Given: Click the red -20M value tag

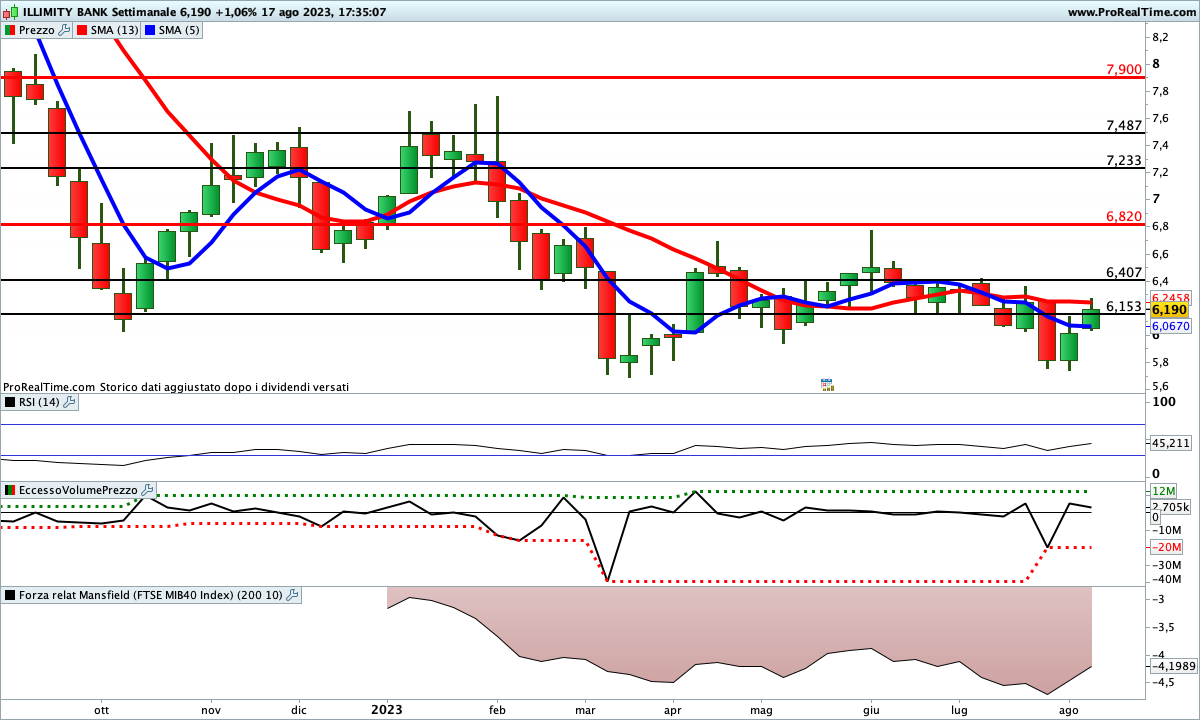Looking at the screenshot, I should [1167, 547].
